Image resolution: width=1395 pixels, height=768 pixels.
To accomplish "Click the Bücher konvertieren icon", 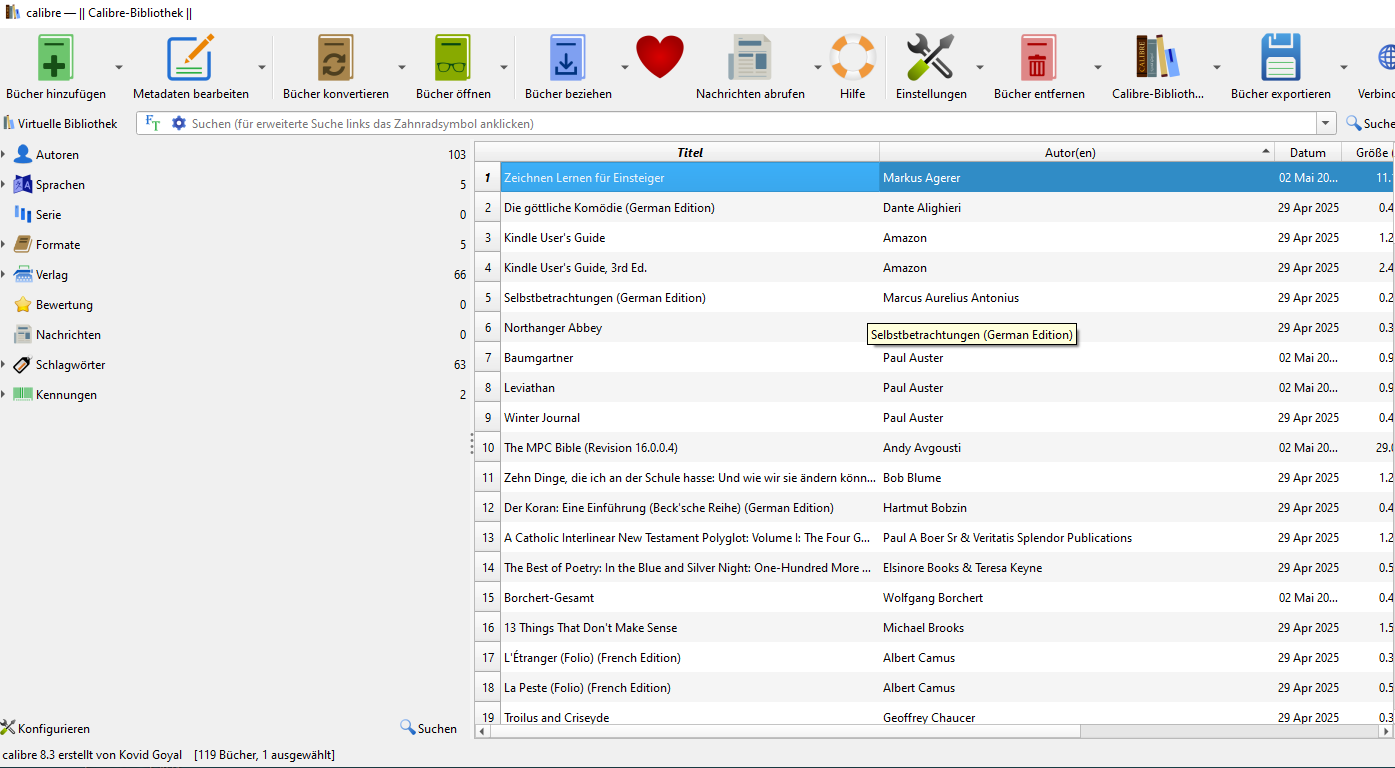I will click(336, 57).
